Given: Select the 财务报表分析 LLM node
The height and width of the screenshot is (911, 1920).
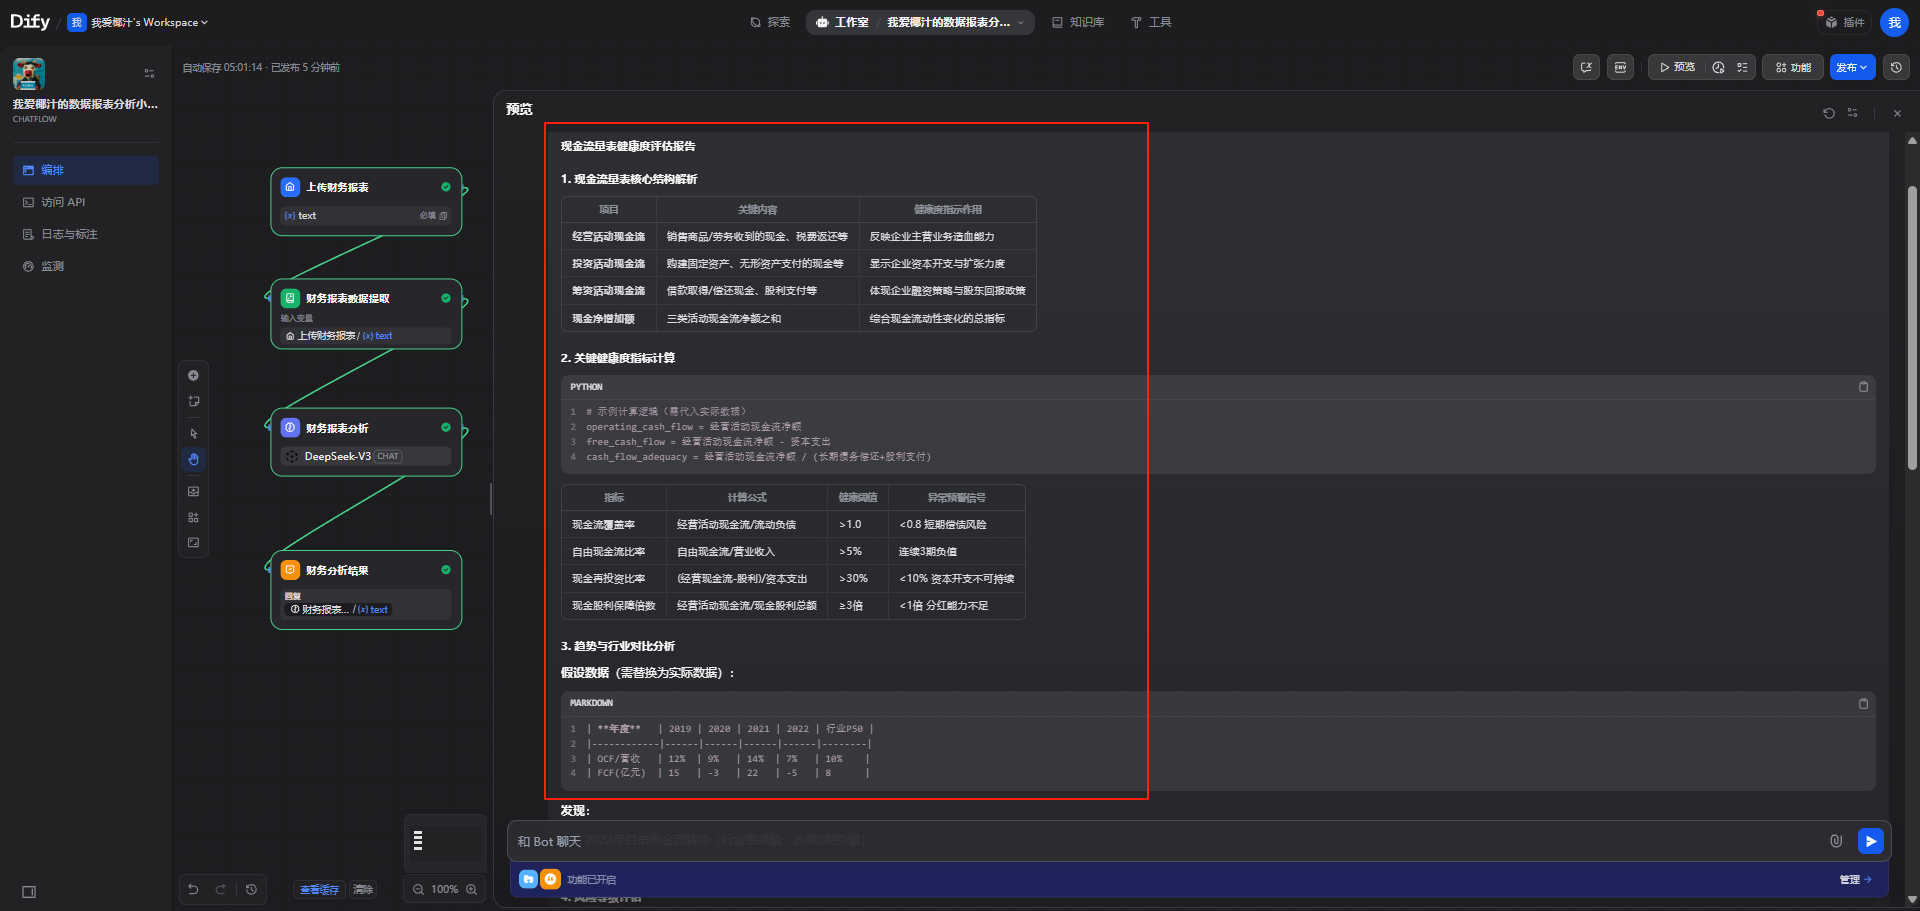Looking at the screenshot, I should pos(366,442).
